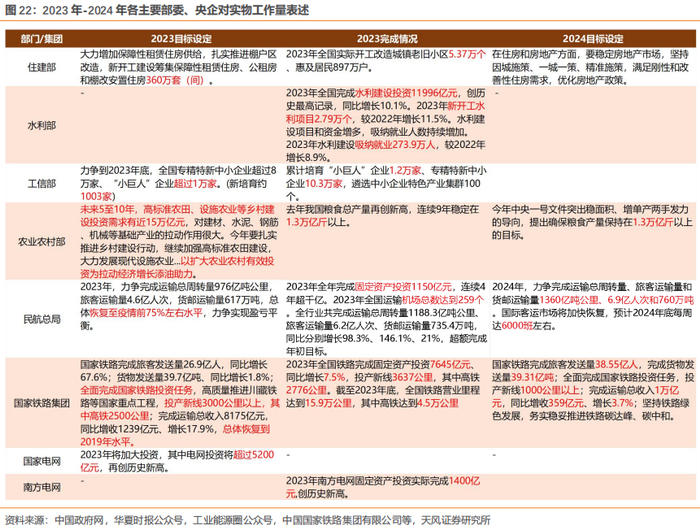Click '固定资产投资1150亿元' red text

403,287
